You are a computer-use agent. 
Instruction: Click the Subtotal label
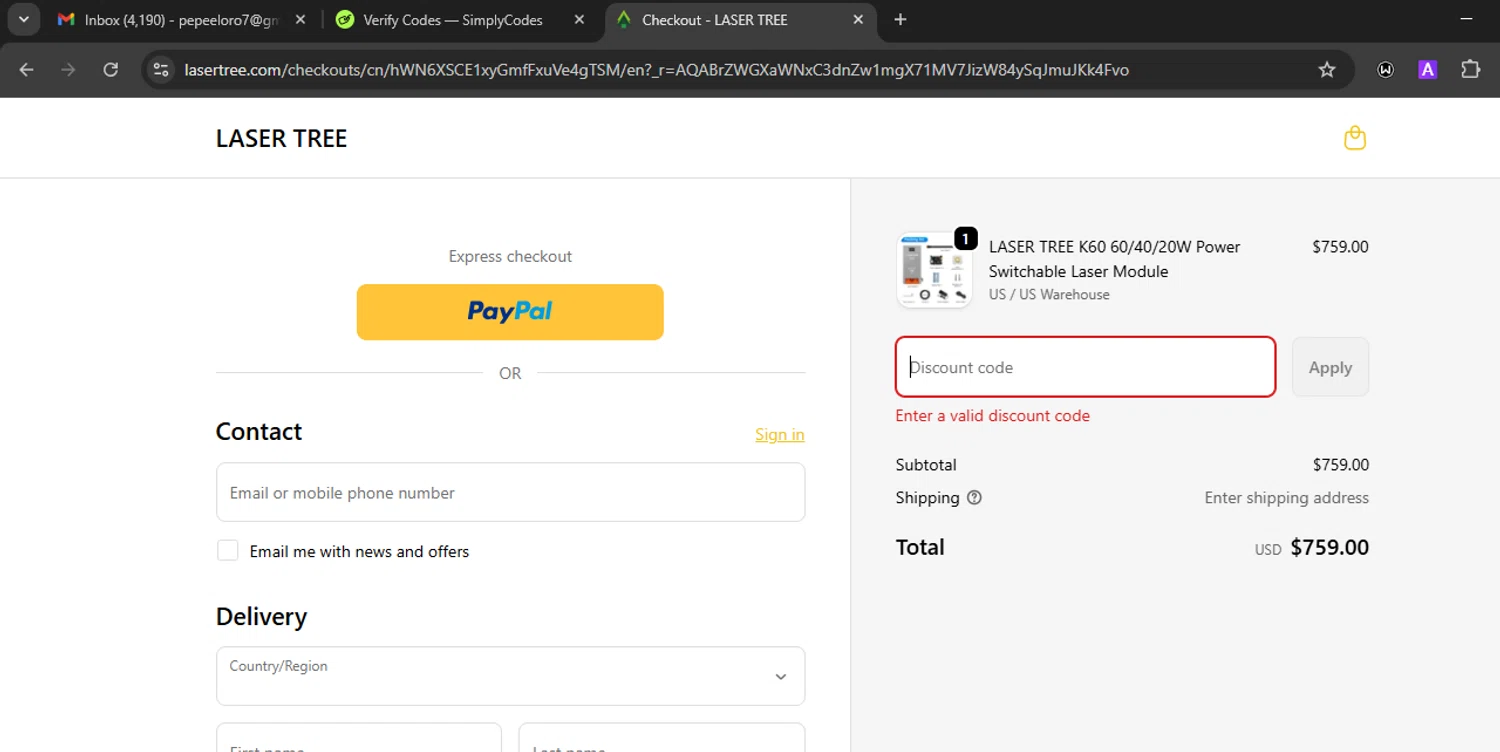pyautogui.click(x=926, y=465)
